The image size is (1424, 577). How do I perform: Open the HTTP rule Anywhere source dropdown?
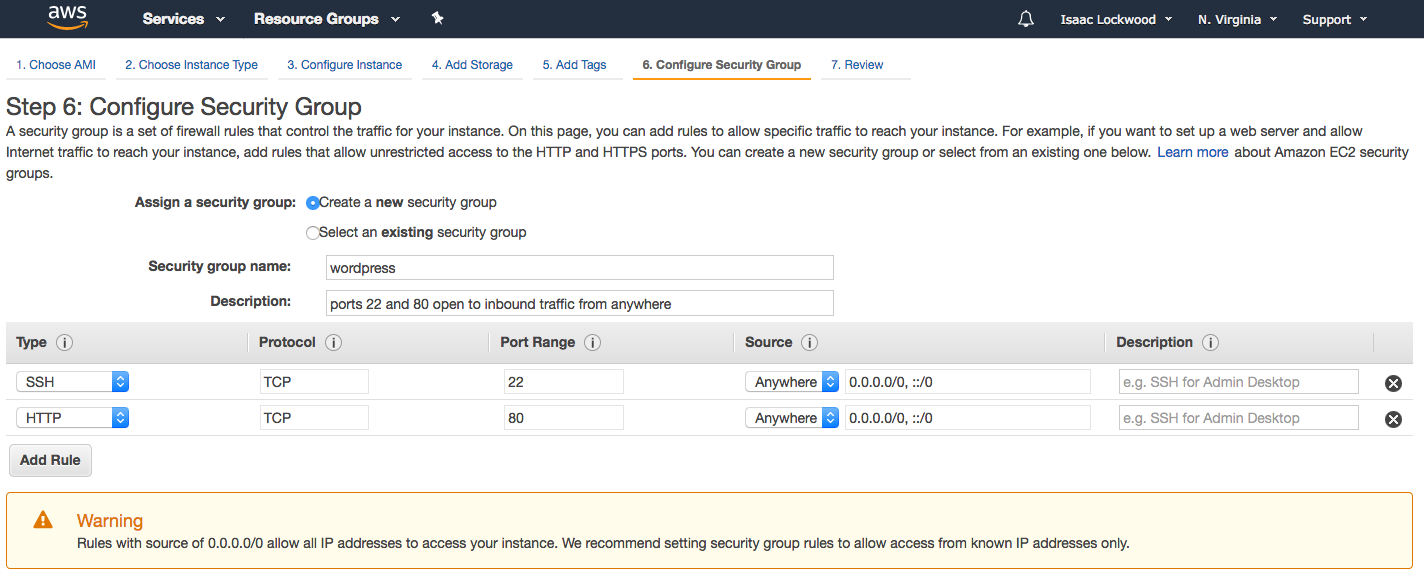[x=792, y=418]
